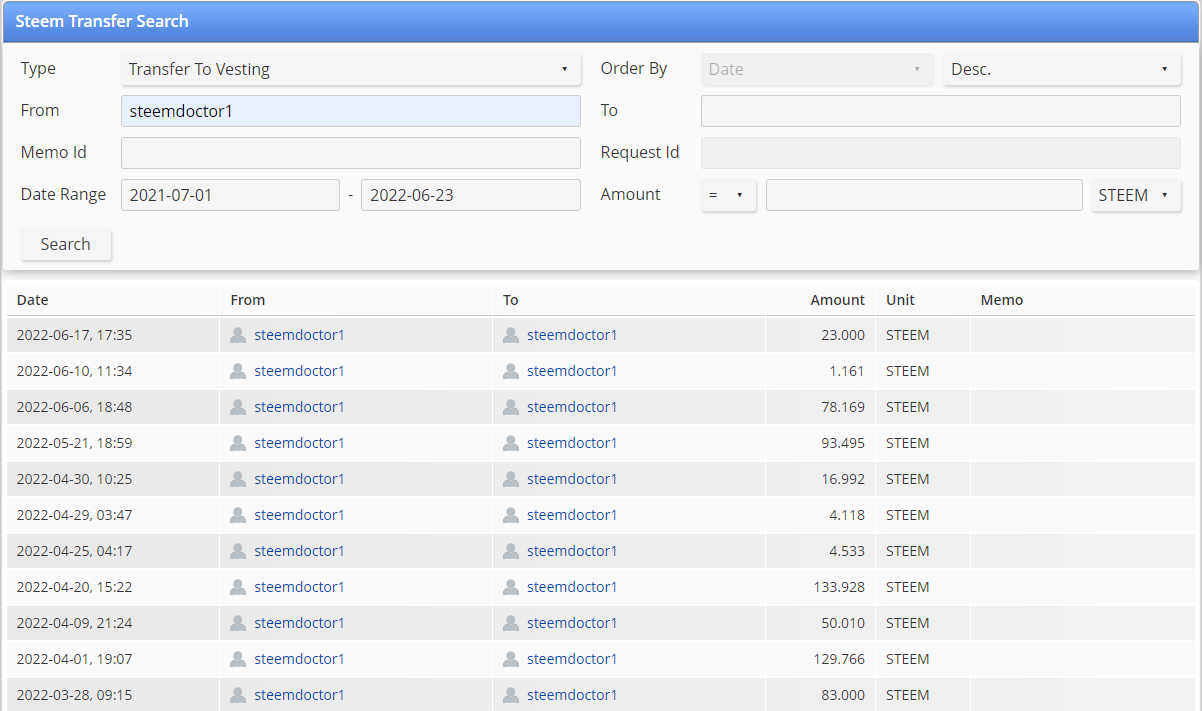Image resolution: width=1202 pixels, height=711 pixels.
Task: Click the amount 4.118
Action: click(847, 515)
